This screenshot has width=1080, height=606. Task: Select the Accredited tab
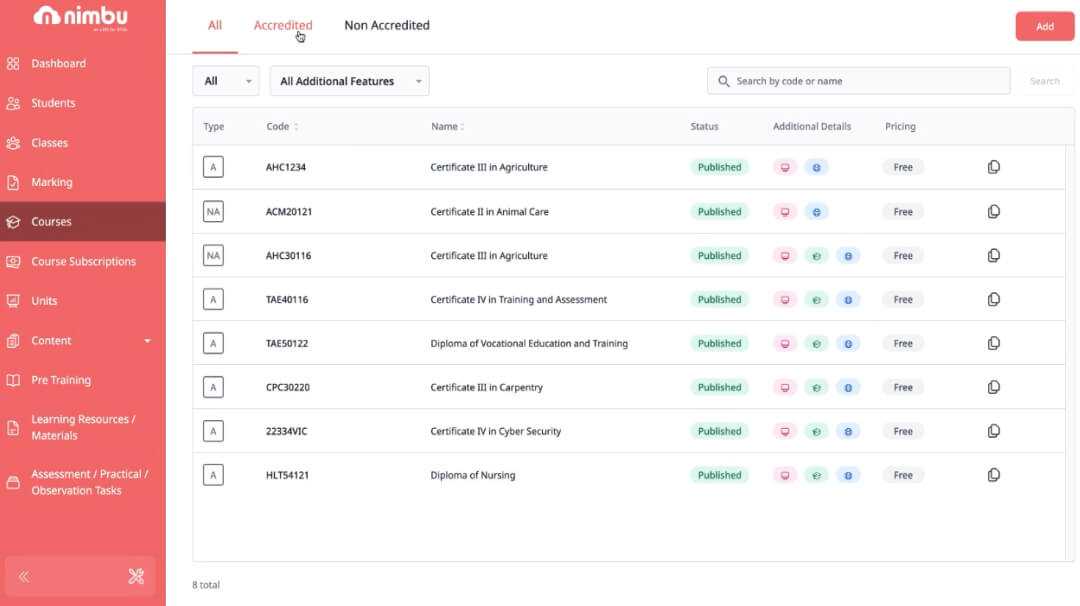pyautogui.click(x=282, y=25)
